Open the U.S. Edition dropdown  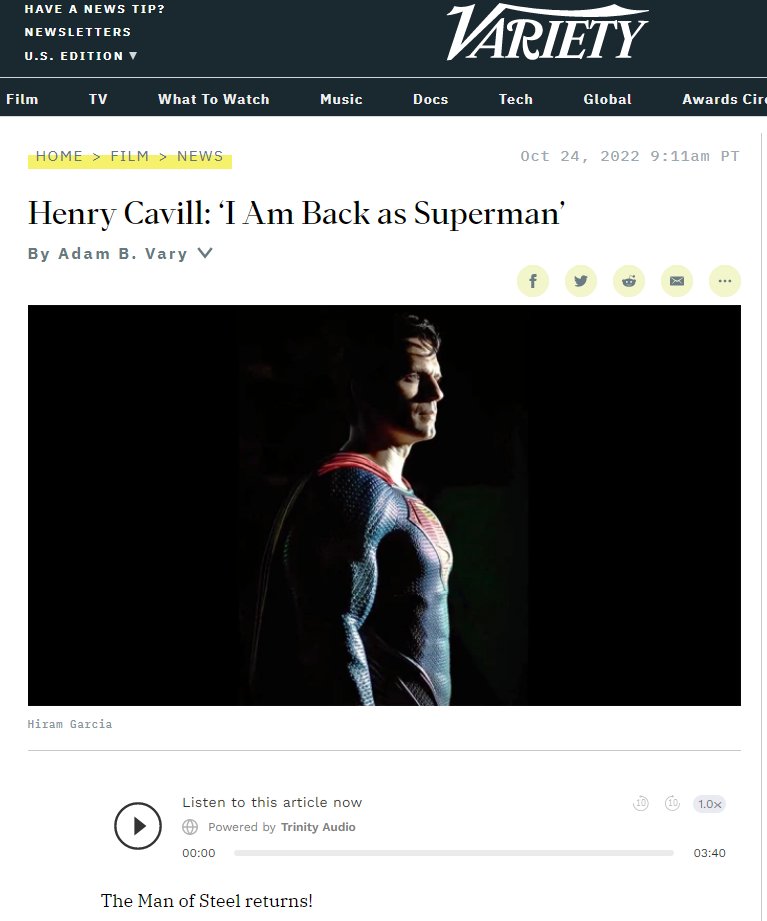(80, 56)
